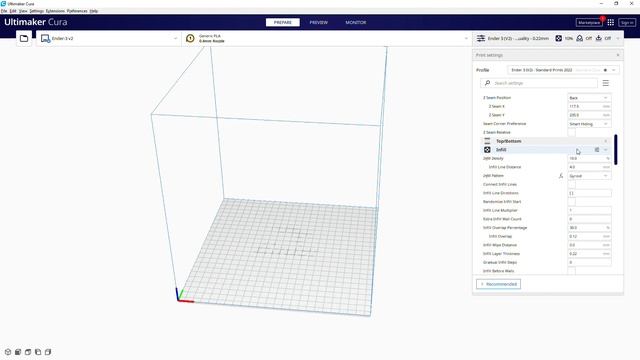Click the fx formula icon for Infill Pattern
640x360 pixels.
561,176
